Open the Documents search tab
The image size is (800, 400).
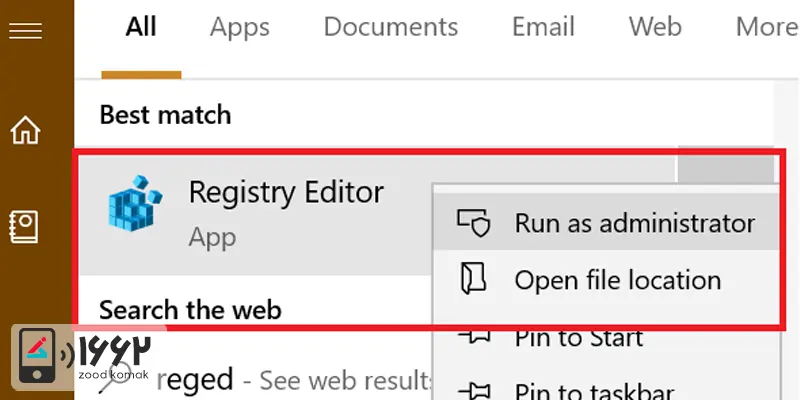point(391,27)
